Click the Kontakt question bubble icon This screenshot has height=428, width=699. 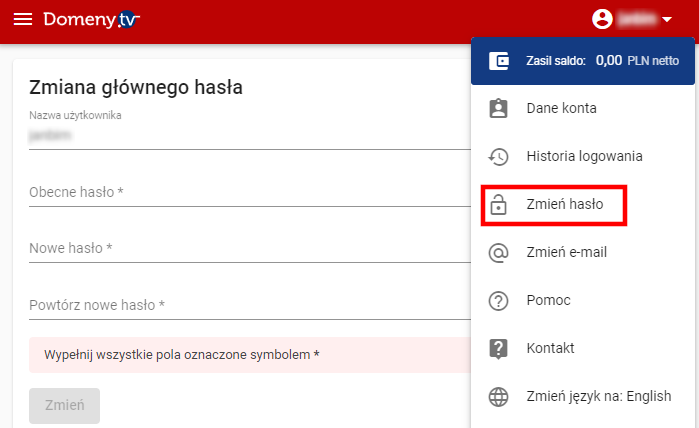coord(498,348)
